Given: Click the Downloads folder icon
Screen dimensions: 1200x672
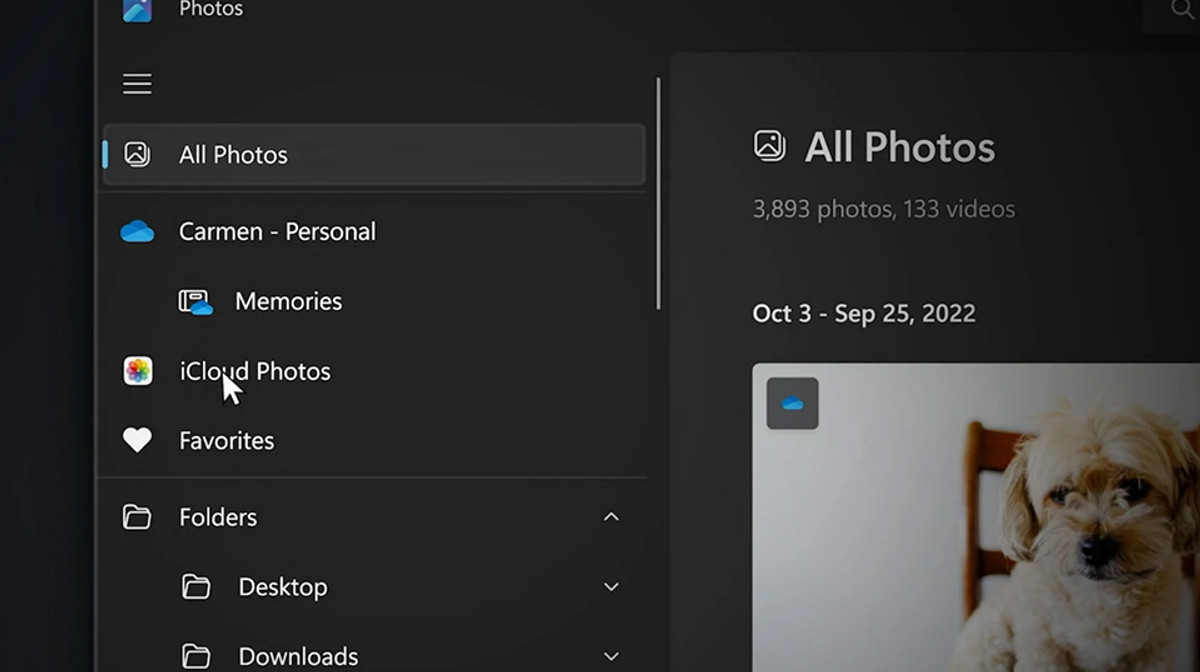Looking at the screenshot, I should (x=196, y=656).
